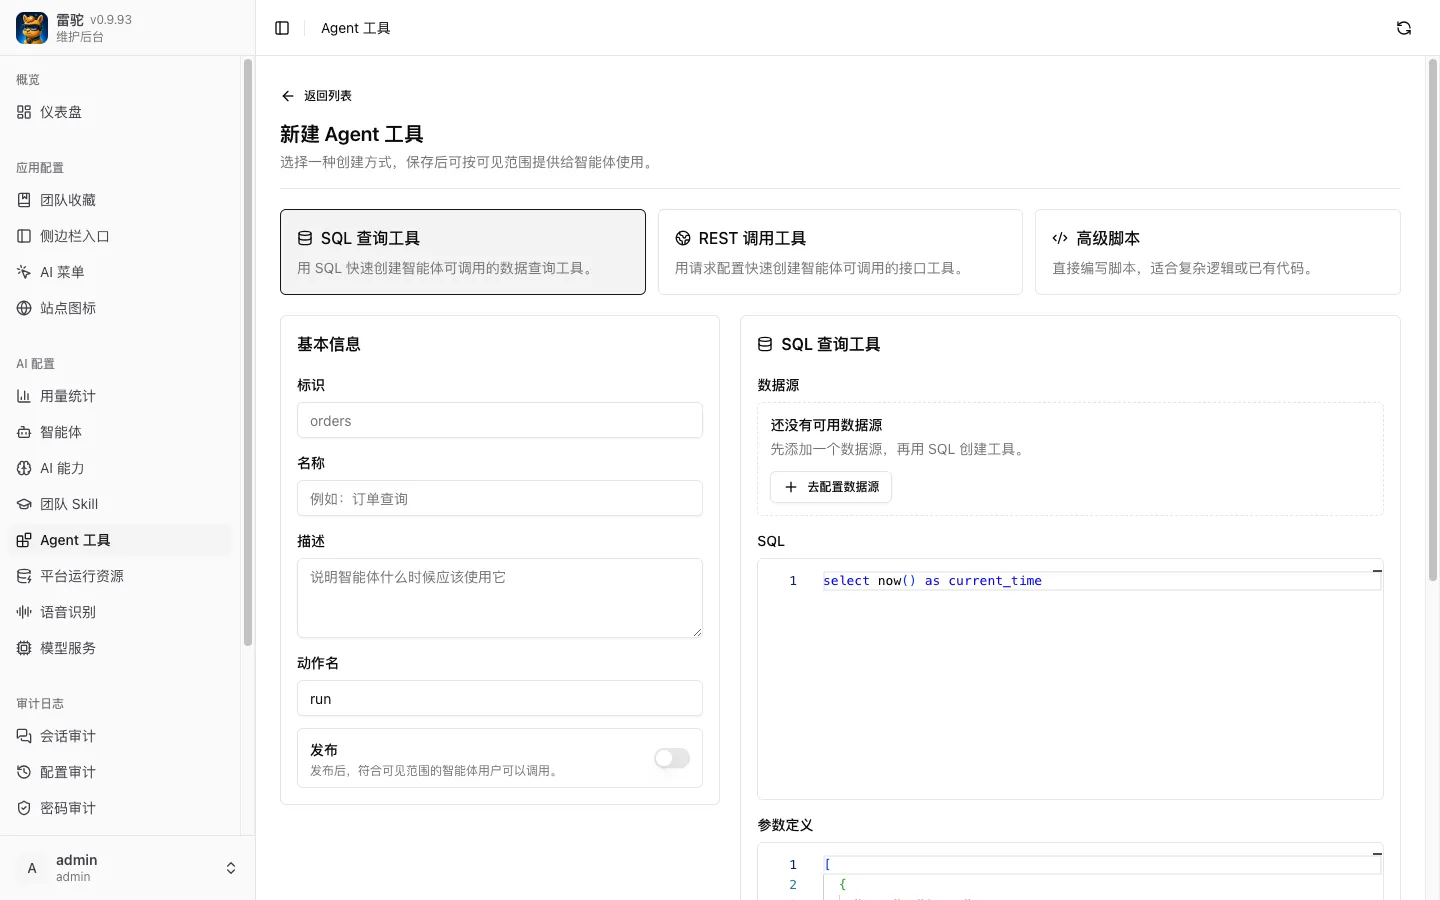
Task: Open 会话审计 audit log
Action: click(x=120, y=736)
